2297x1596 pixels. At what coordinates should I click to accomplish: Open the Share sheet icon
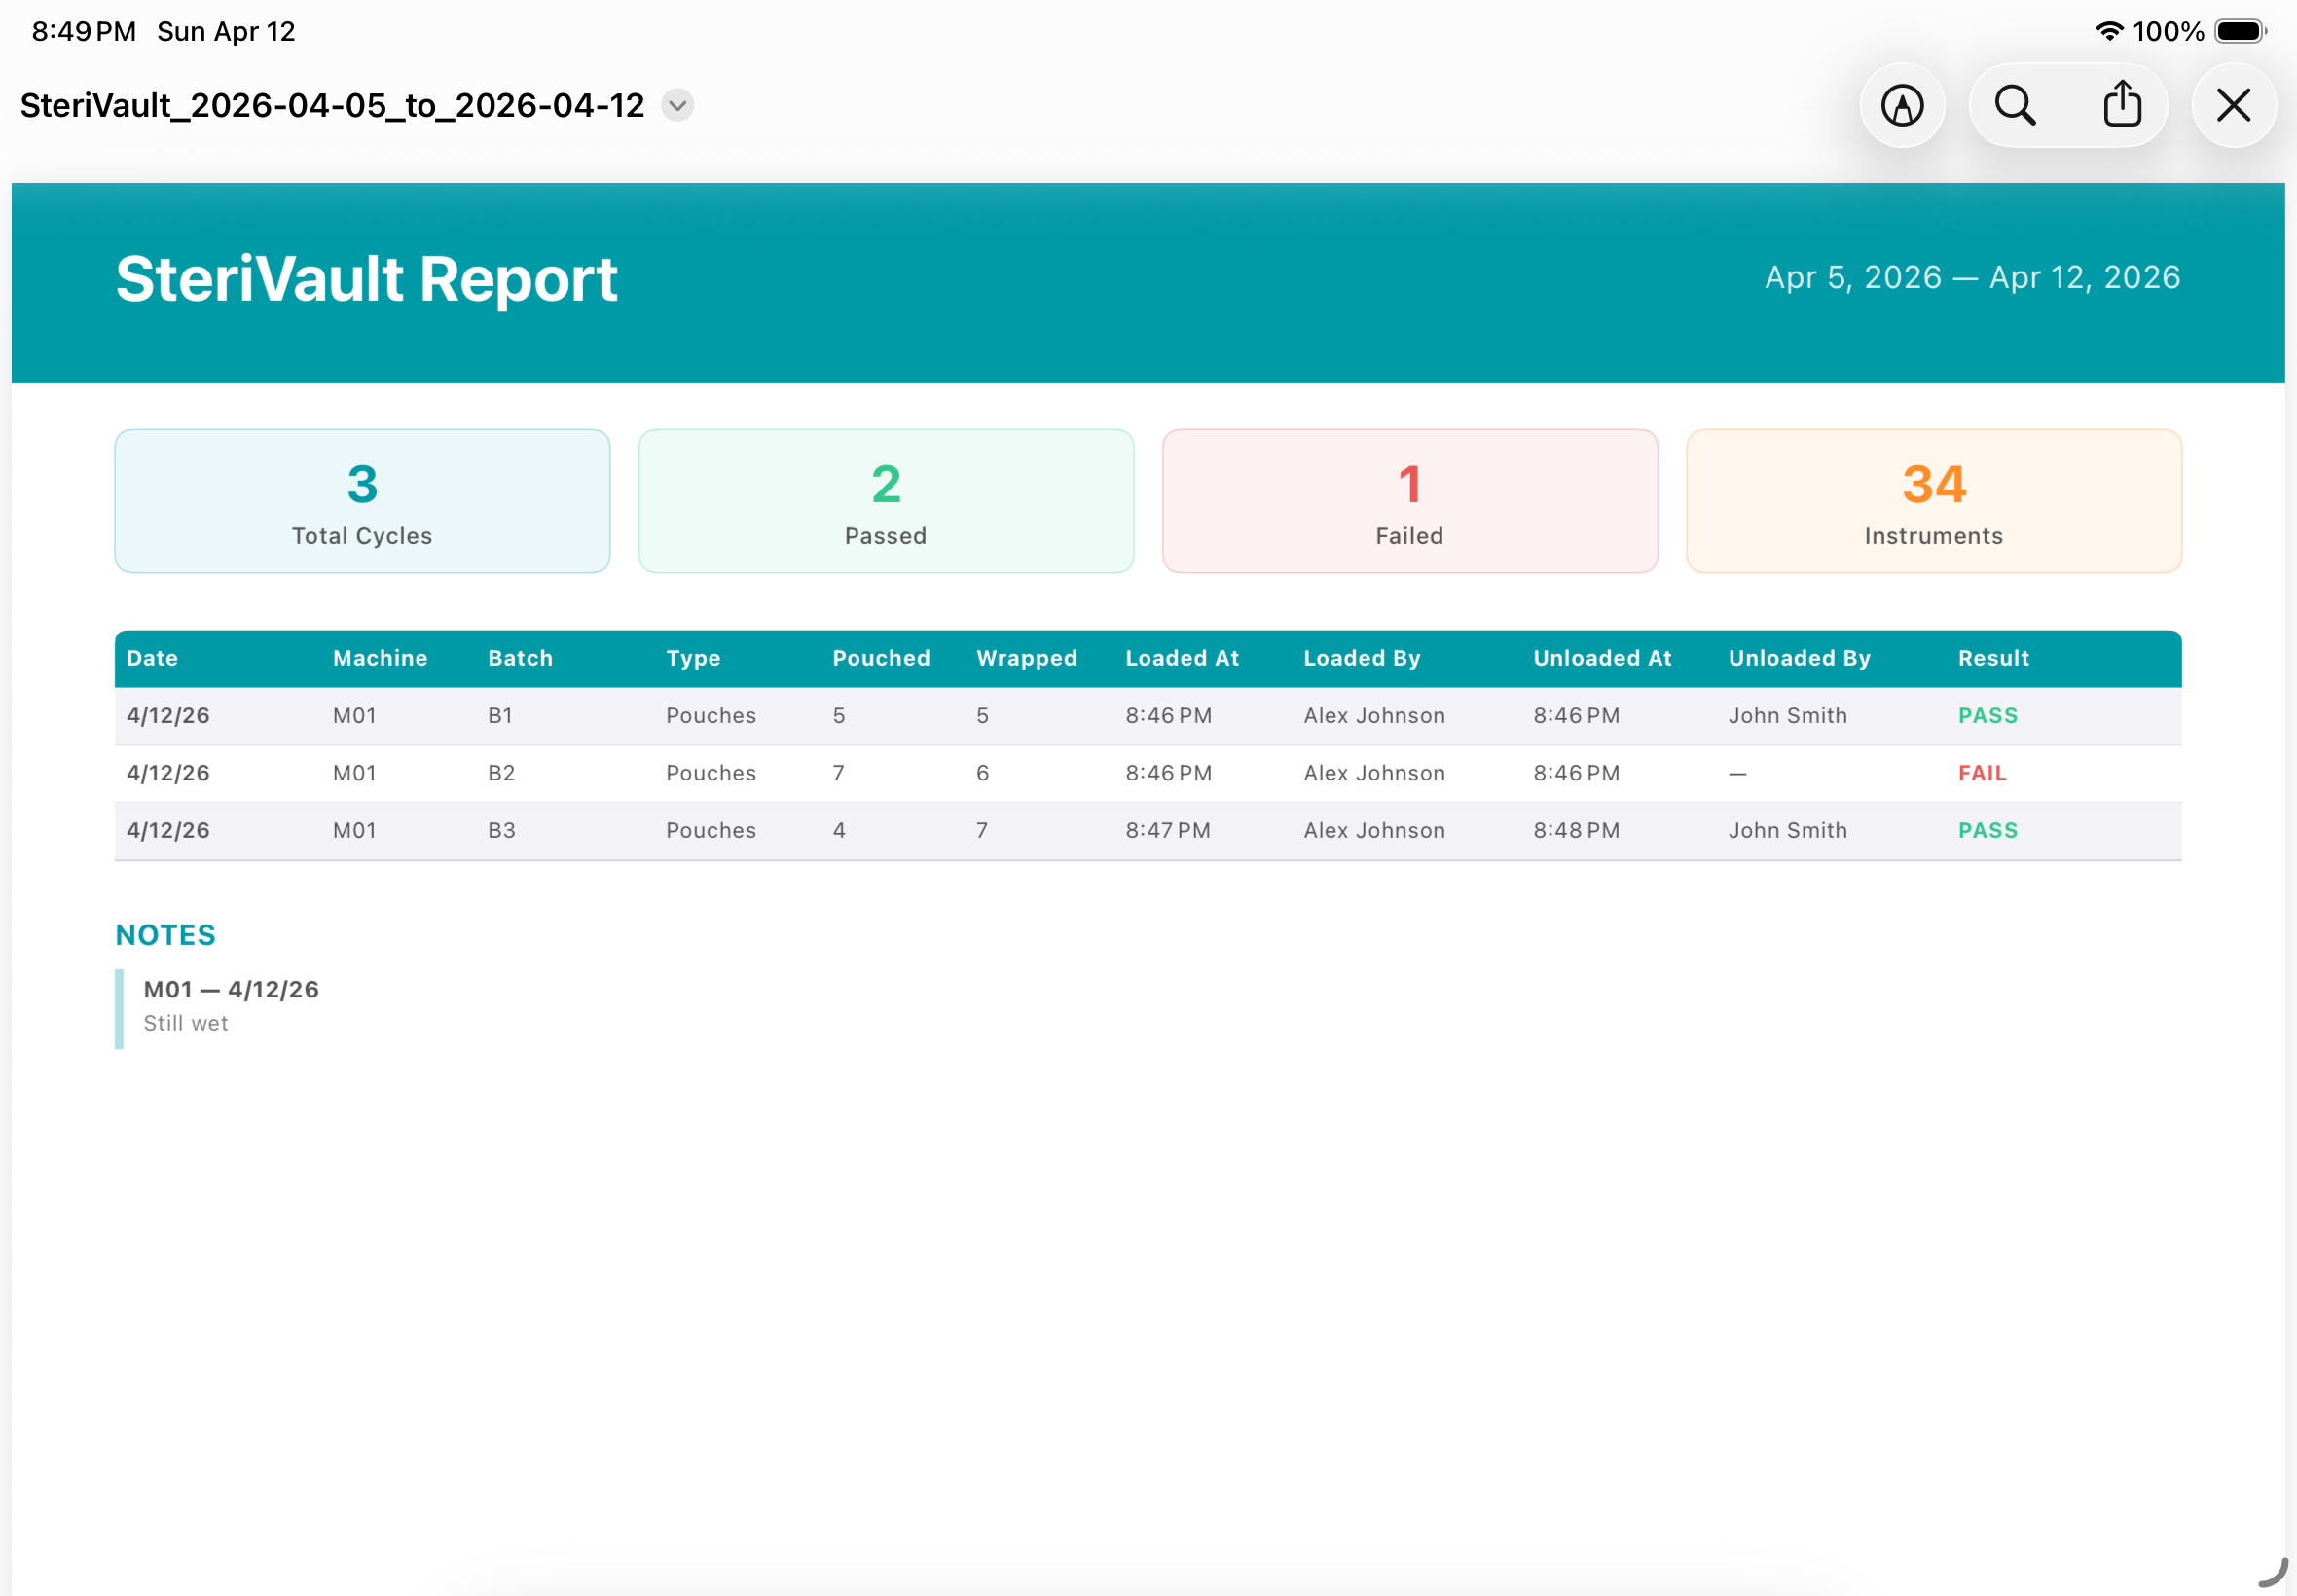(x=2122, y=104)
